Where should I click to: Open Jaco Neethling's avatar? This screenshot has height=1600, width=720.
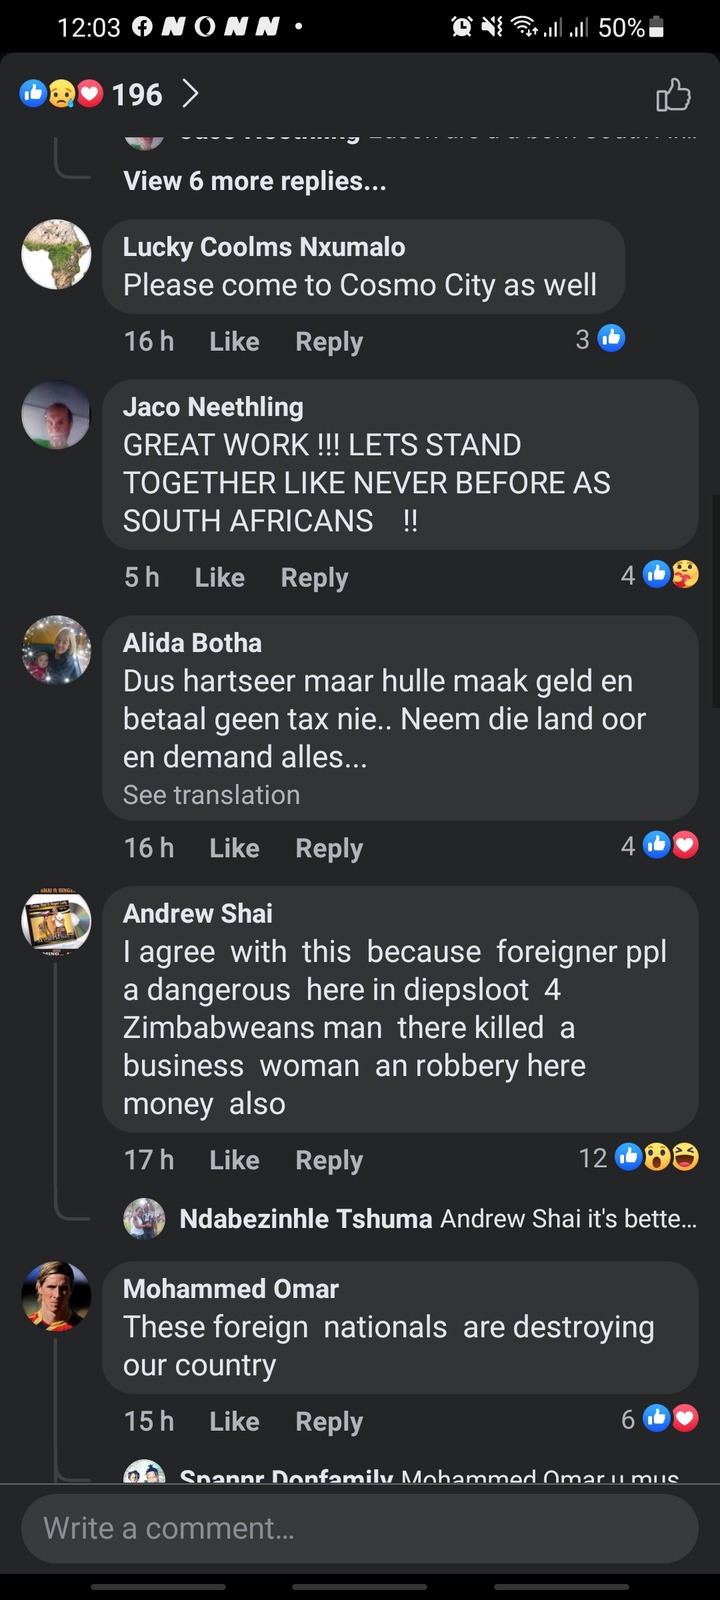tap(57, 415)
